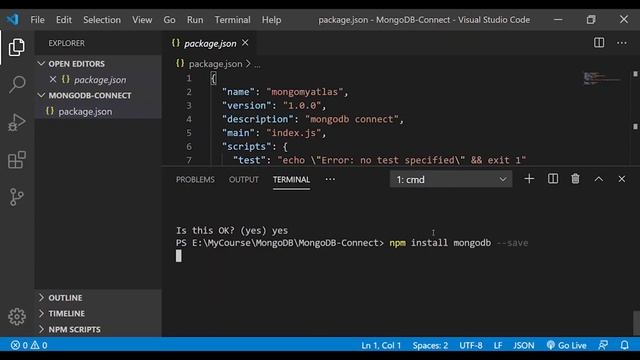The width and height of the screenshot is (640, 360).
Task: Restore down the VS Code window
Action: point(591,19)
